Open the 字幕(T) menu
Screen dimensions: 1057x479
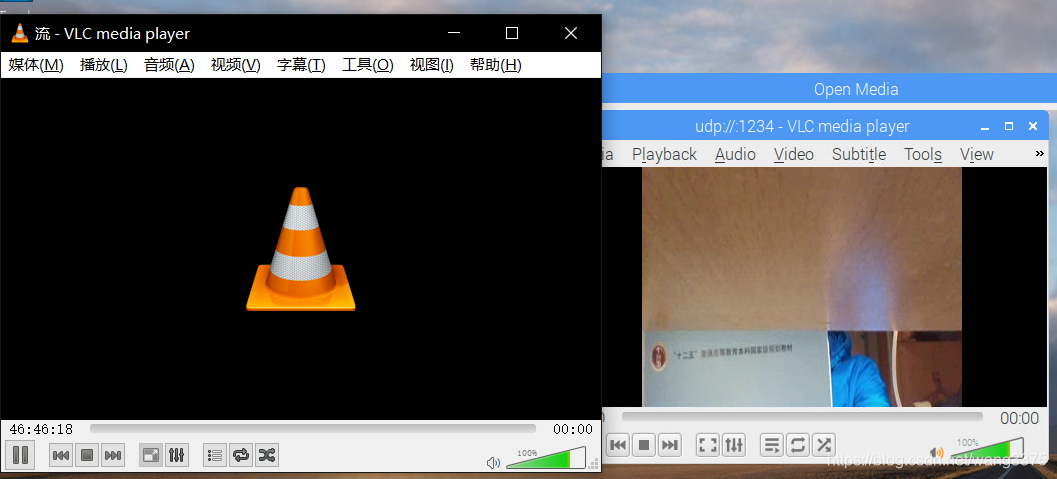pos(301,65)
